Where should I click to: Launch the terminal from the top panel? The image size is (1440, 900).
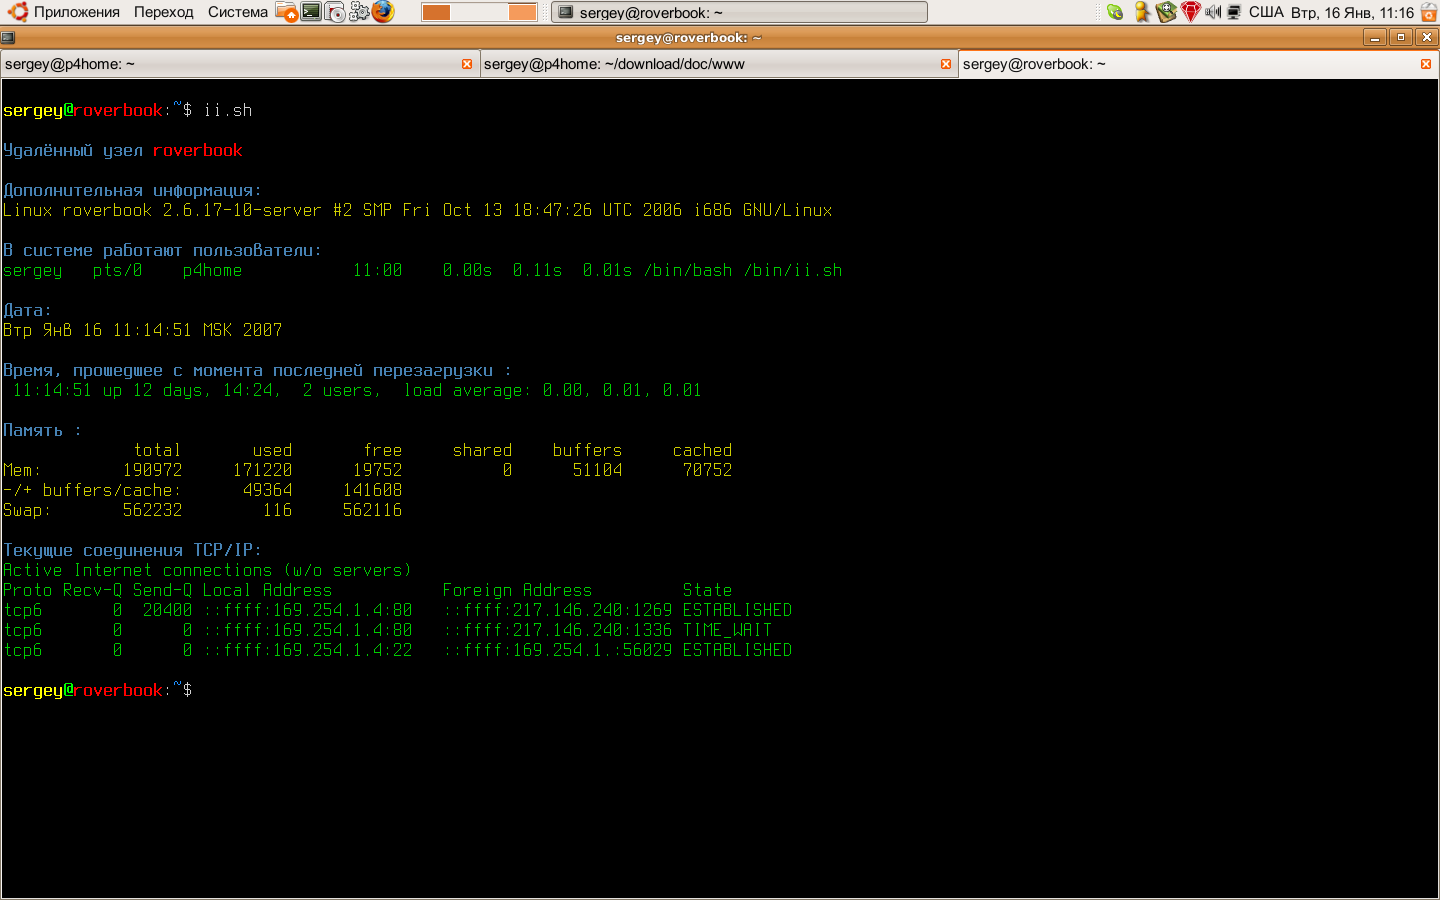[x=311, y=12]
